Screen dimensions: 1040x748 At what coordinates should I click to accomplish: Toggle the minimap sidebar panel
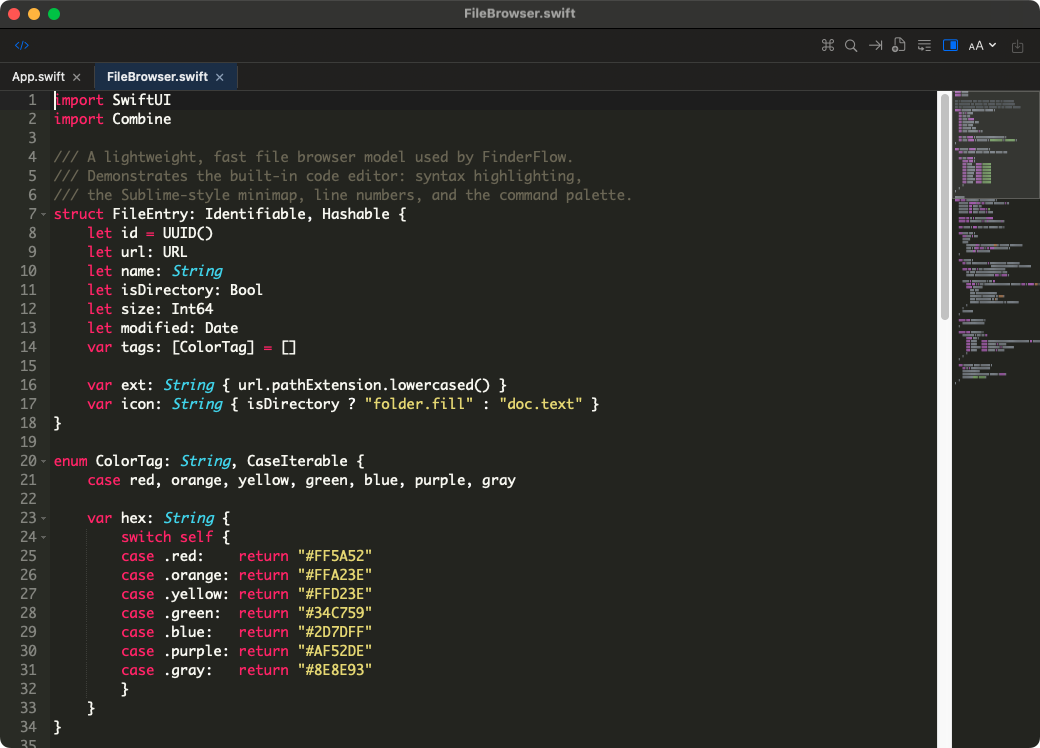point(950,45)
